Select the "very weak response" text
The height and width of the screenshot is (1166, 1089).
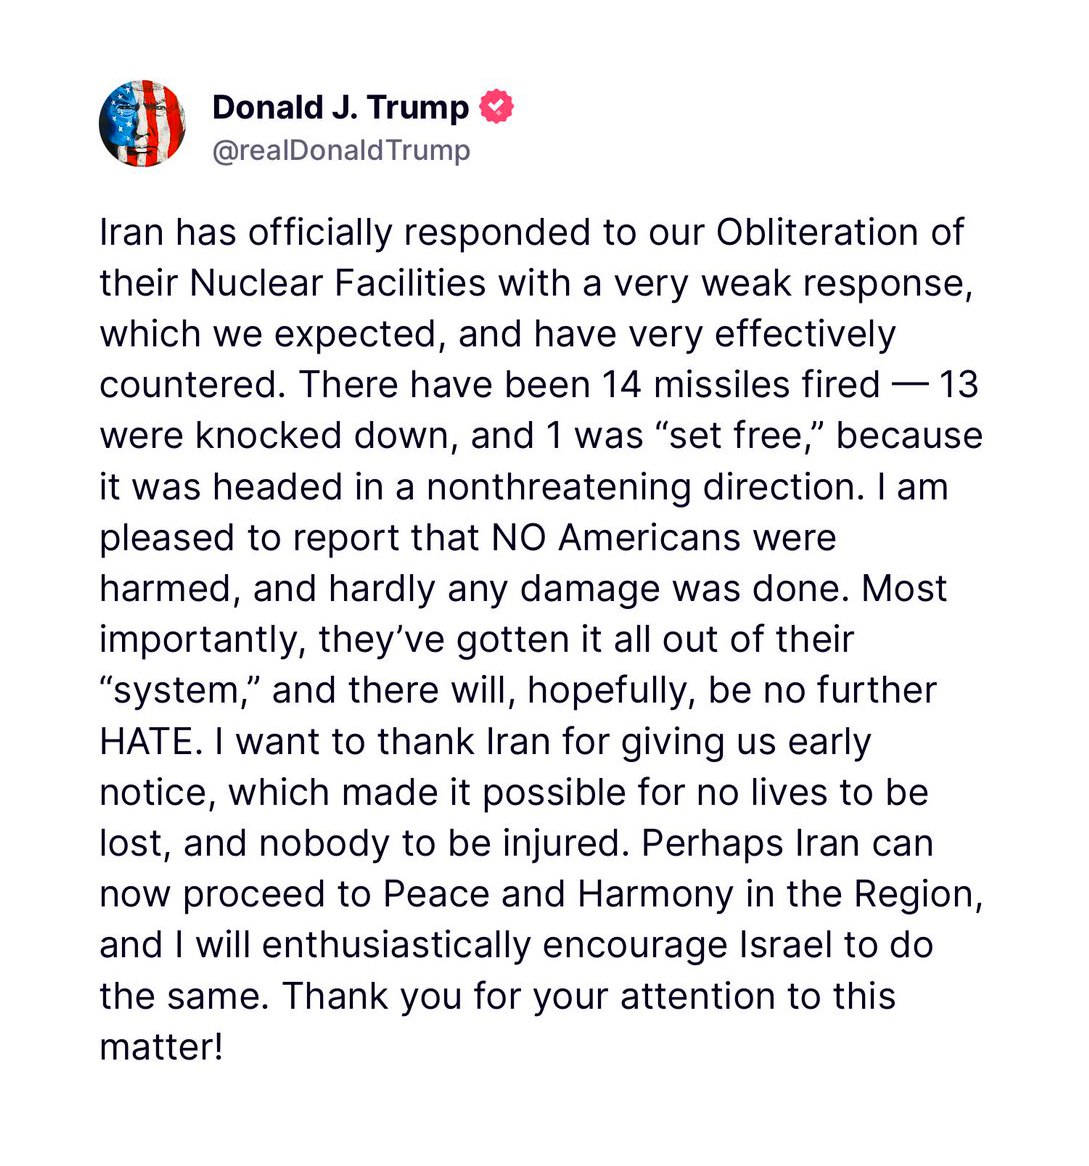click(x=790, y=283)
